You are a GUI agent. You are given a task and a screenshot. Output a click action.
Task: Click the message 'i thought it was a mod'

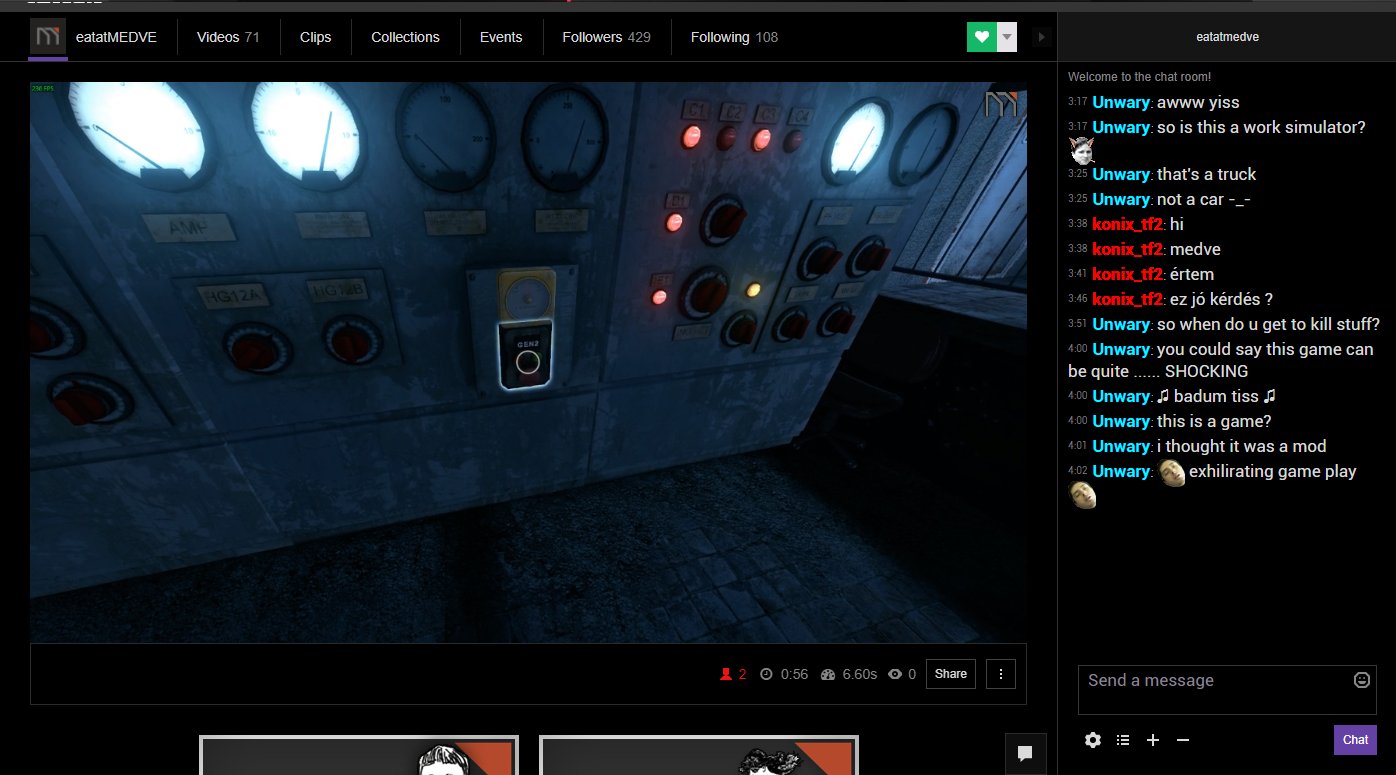coord(1242,446)
